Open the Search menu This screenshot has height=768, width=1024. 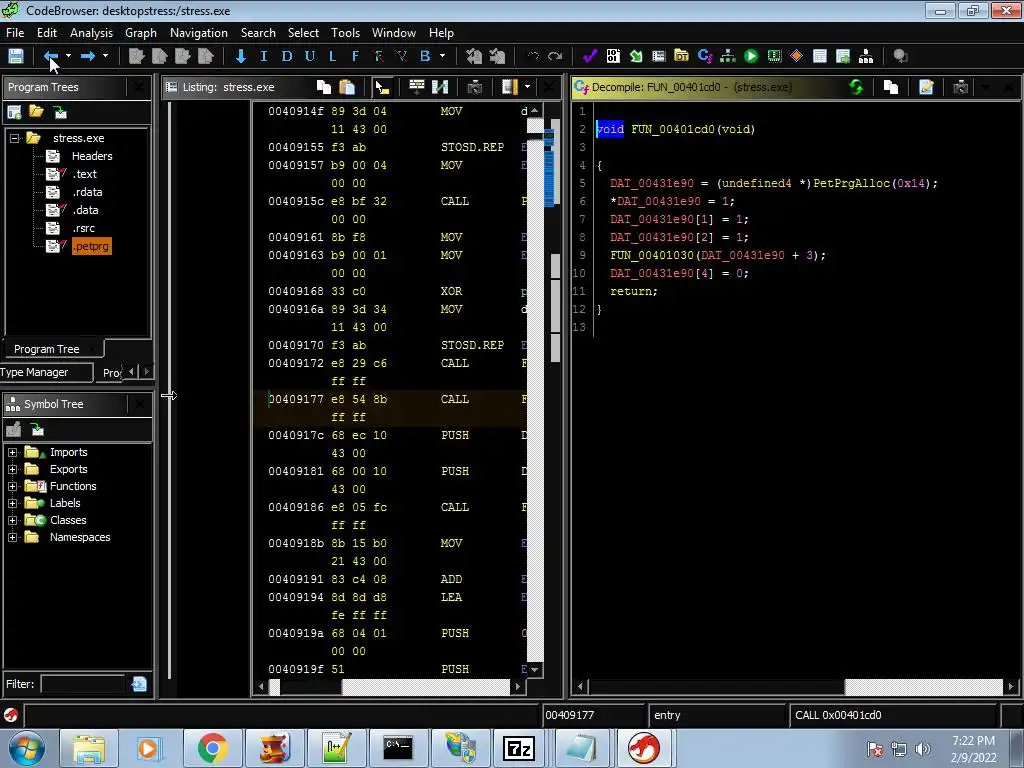[x=258, y=33]
